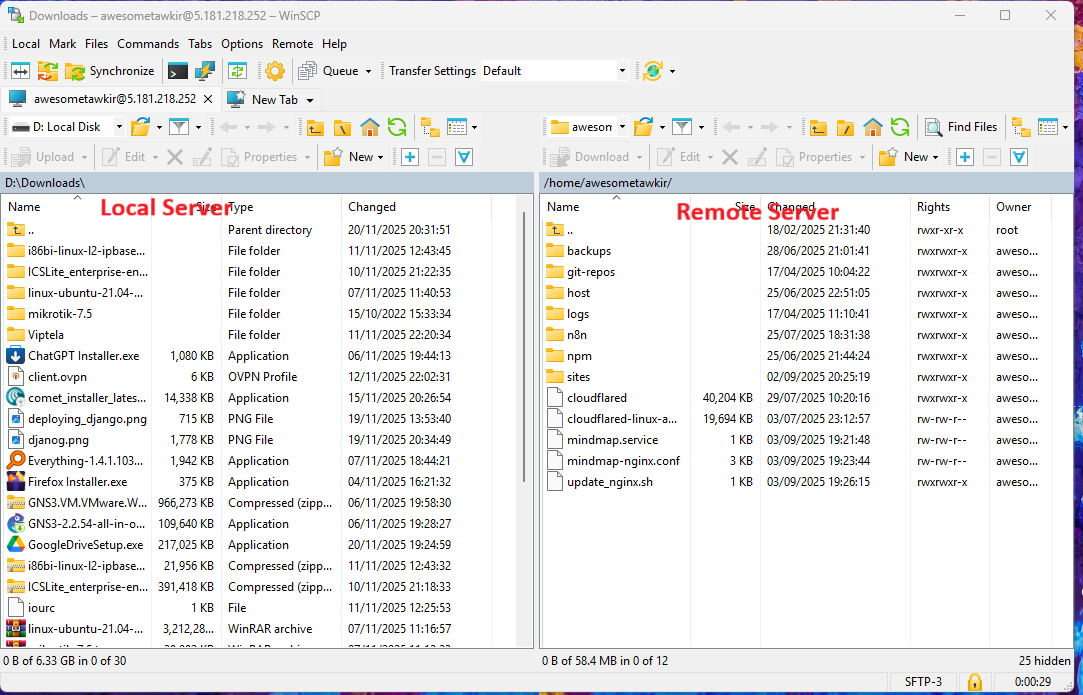The height and width of the screenshot is (695, 1083).
Task: Click the Find Files button
Action: (x=961, y=127)
